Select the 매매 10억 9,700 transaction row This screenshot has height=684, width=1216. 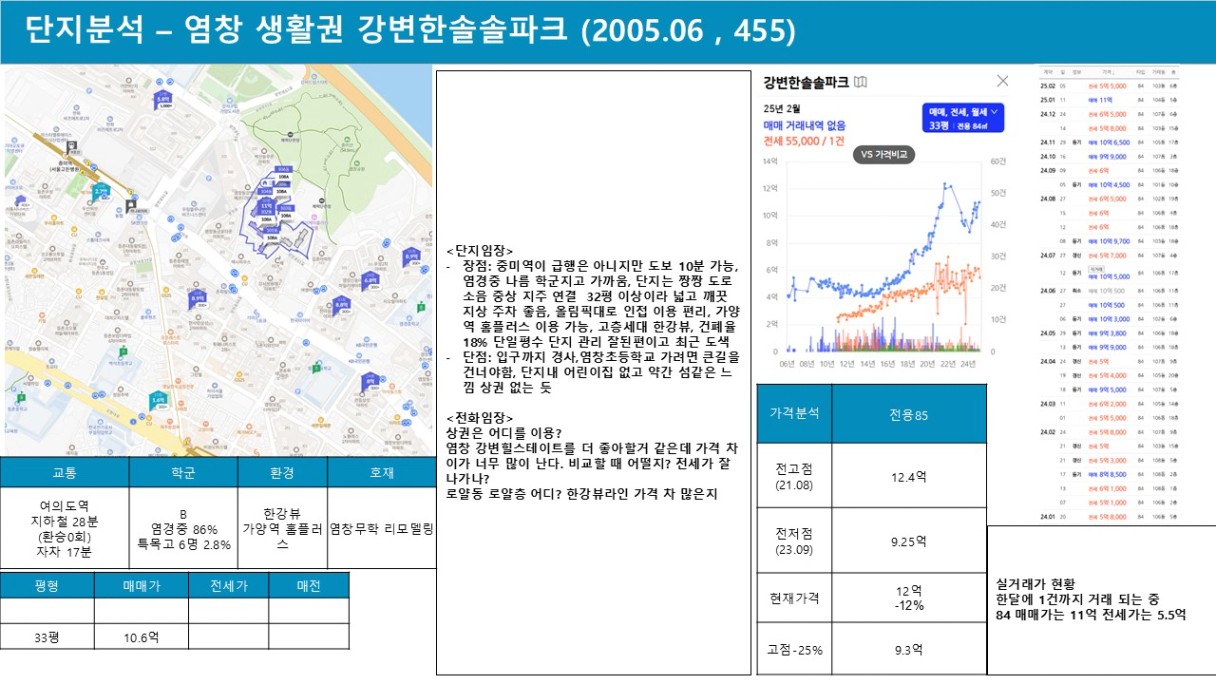[1108, 241]
